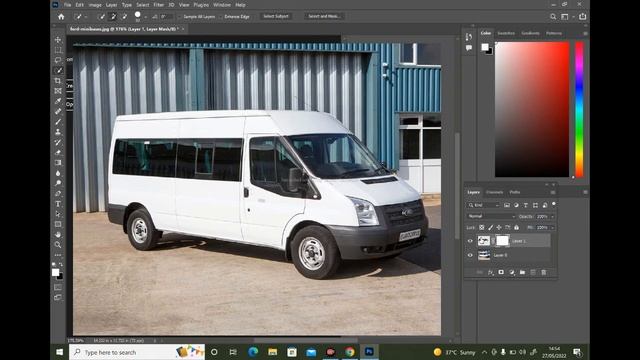Select the Quick Selection tool in toolbox
Image resolution: width=640 pixels, height=360 pixels.
tap(58, 70)
